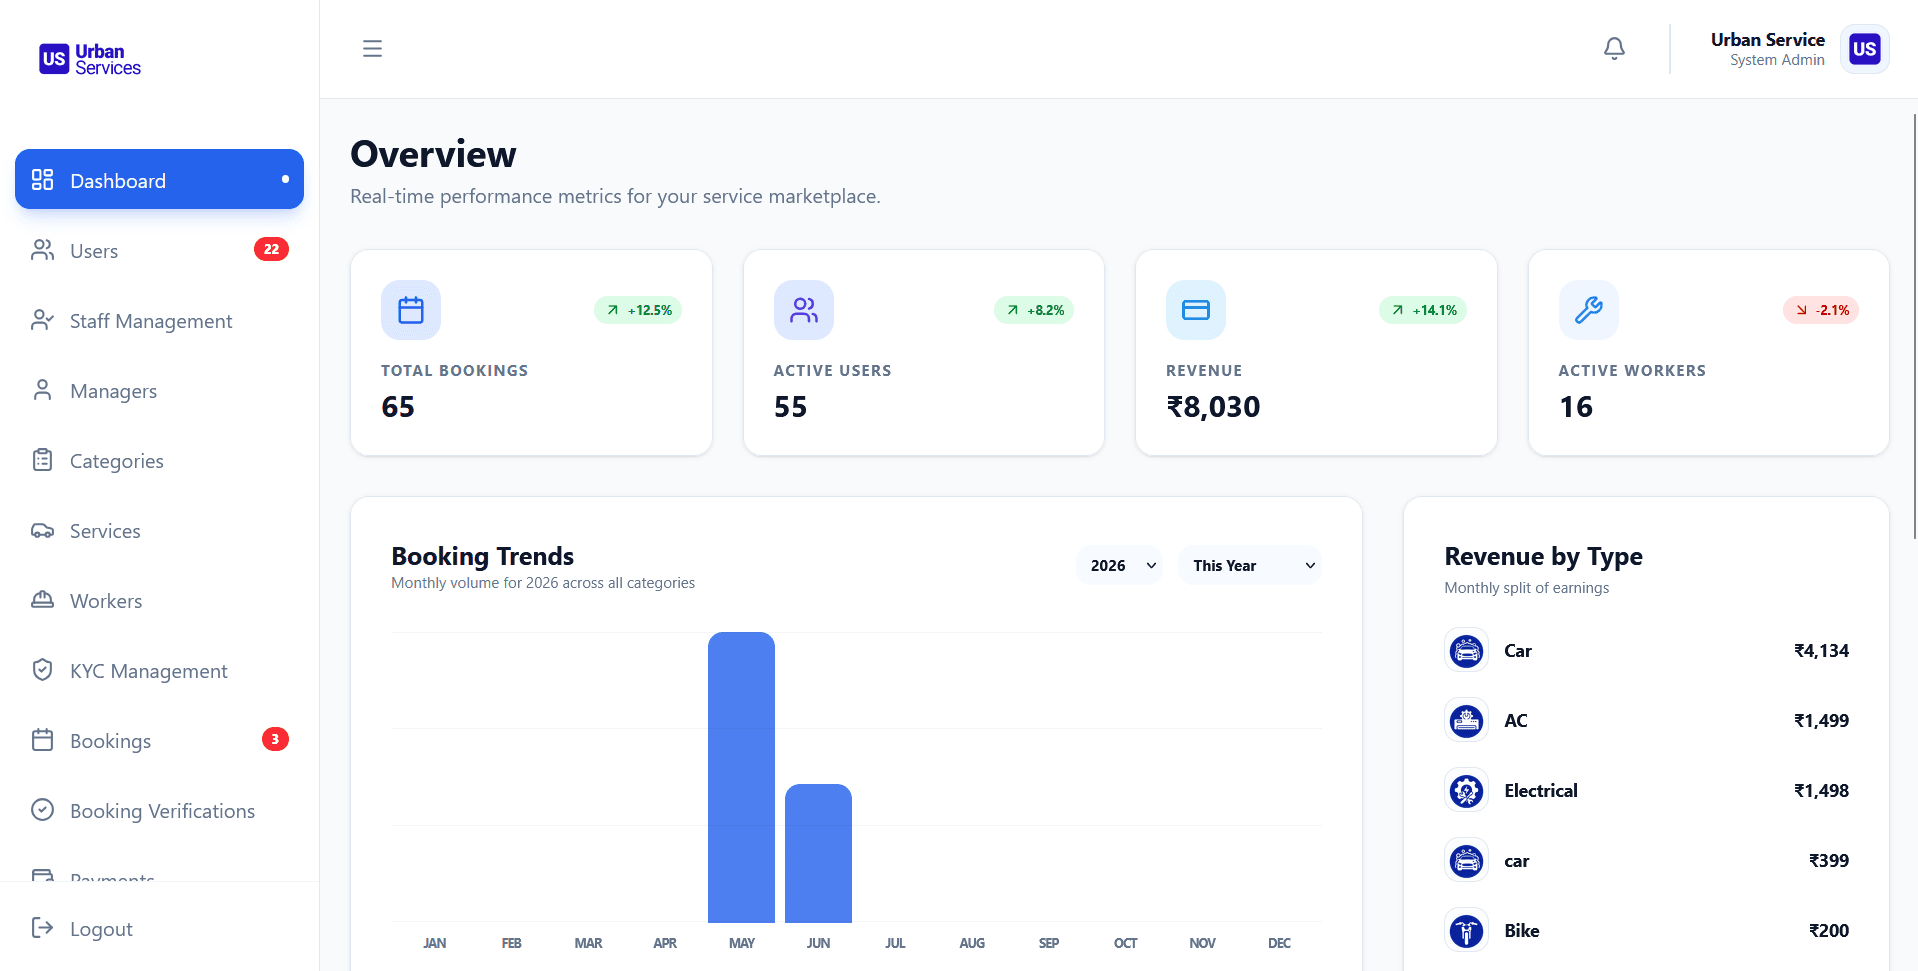1918x971 pixels.
Task: Click the page vertical scrollbar
Action: 1913,325
